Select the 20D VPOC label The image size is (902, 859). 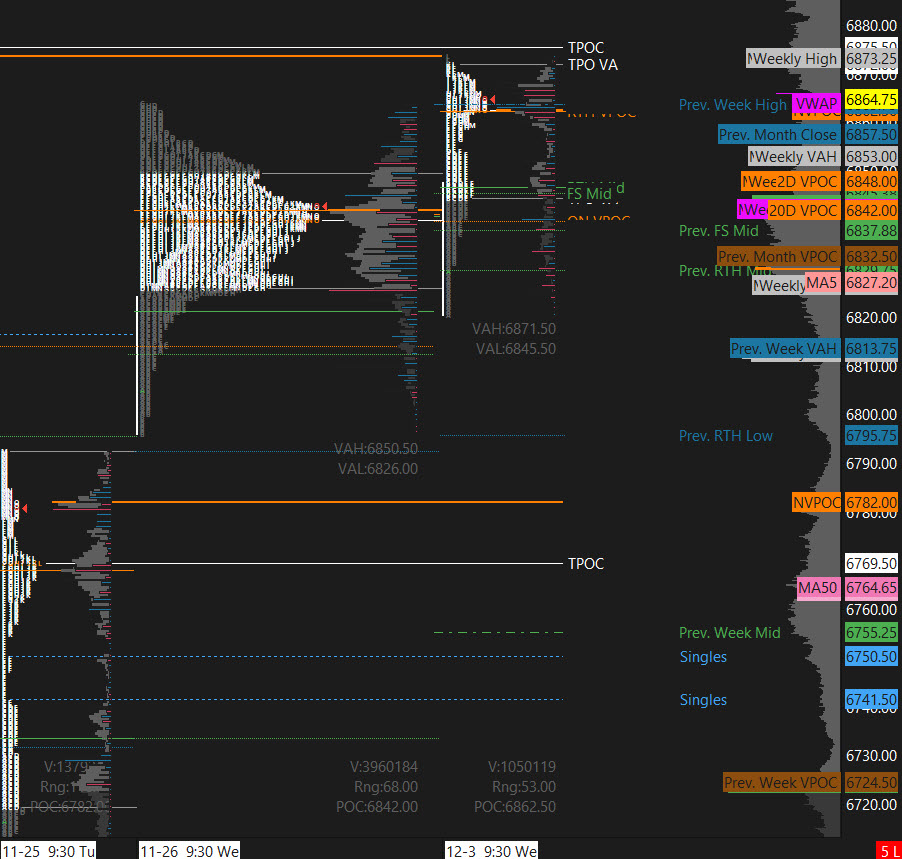coord(803,210)
